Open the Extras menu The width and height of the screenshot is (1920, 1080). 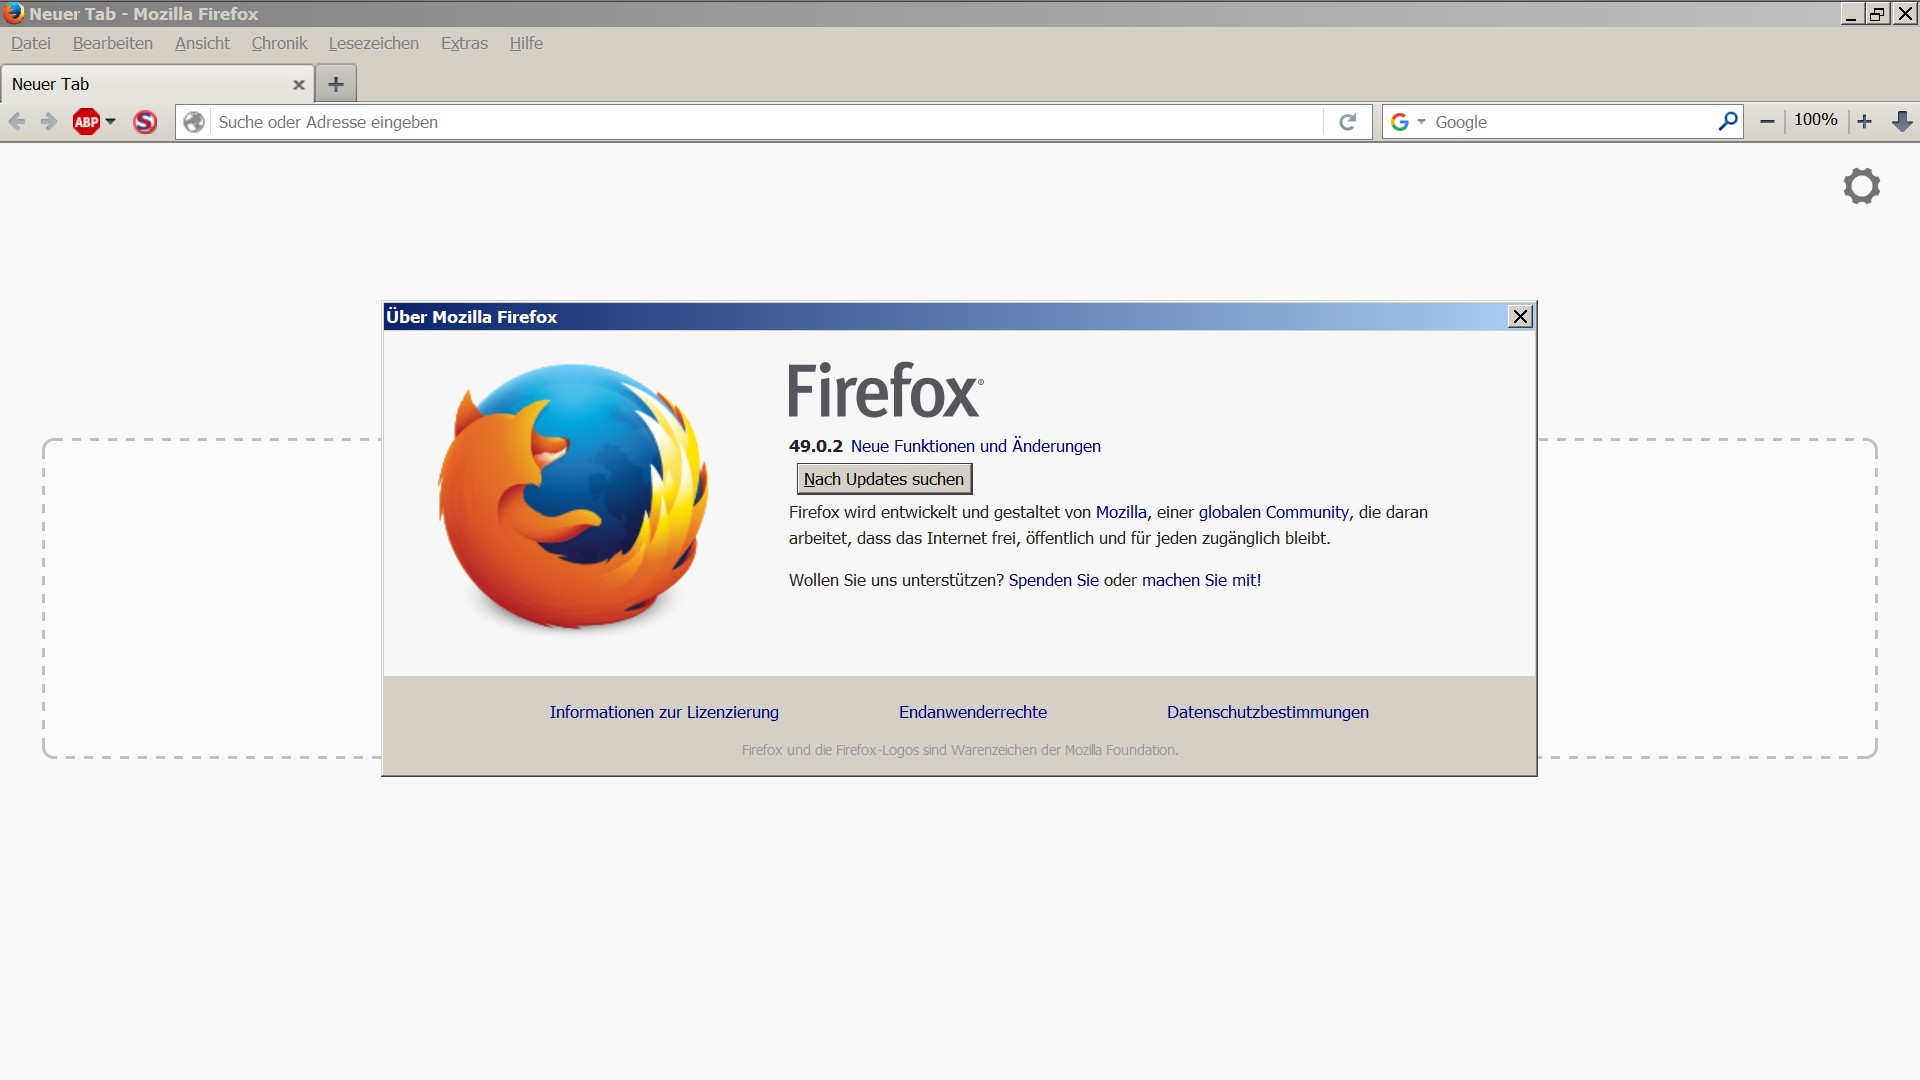coord(464,43)
